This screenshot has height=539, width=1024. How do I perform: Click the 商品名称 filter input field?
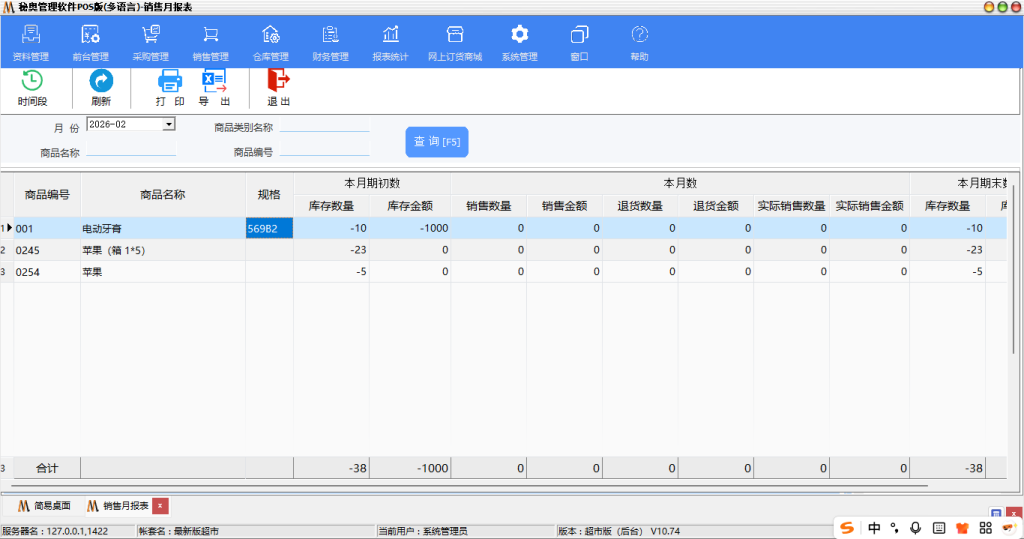click(x=130, y=152)
